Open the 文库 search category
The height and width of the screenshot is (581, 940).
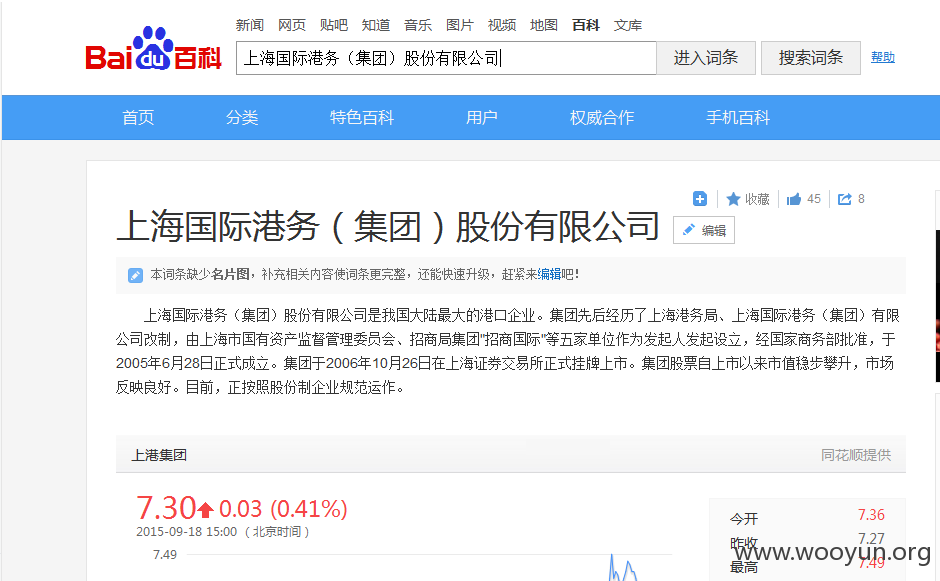pos(628,25)
